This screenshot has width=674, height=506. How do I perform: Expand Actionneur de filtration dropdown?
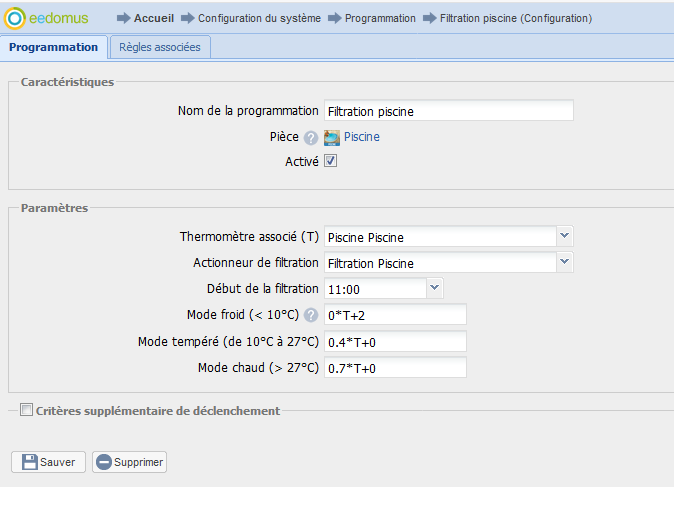565,262
